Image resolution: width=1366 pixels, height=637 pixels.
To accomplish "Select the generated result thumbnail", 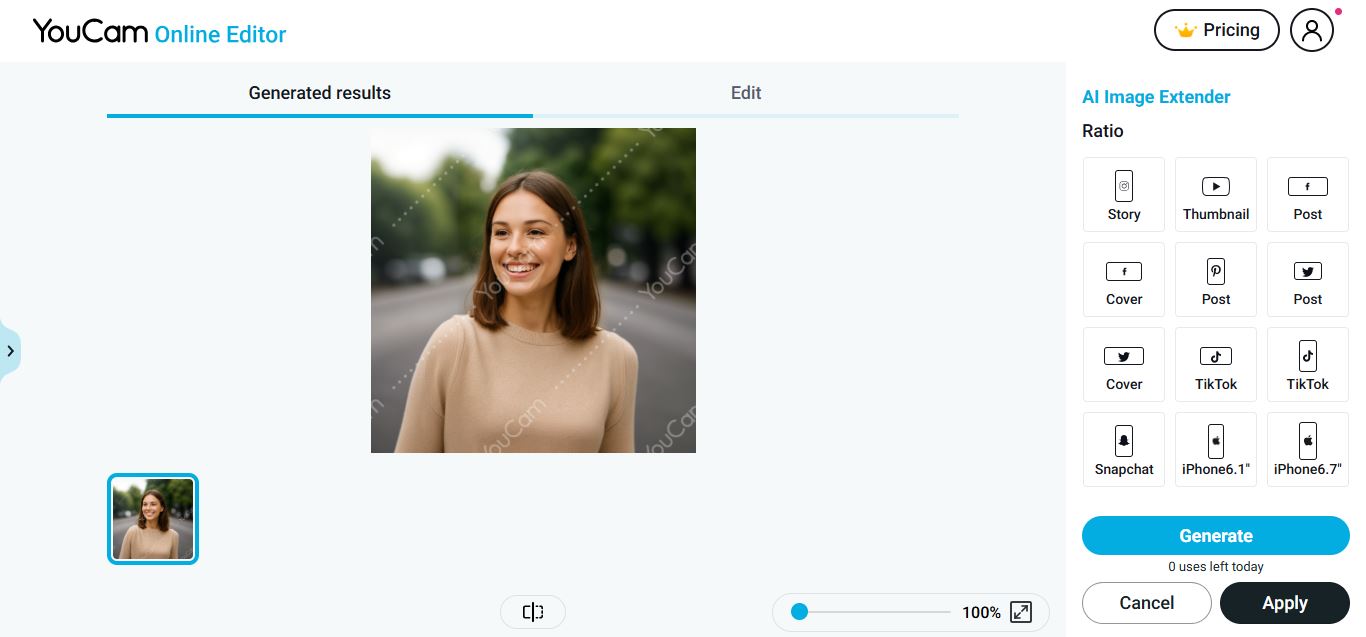I will point(153,519).
